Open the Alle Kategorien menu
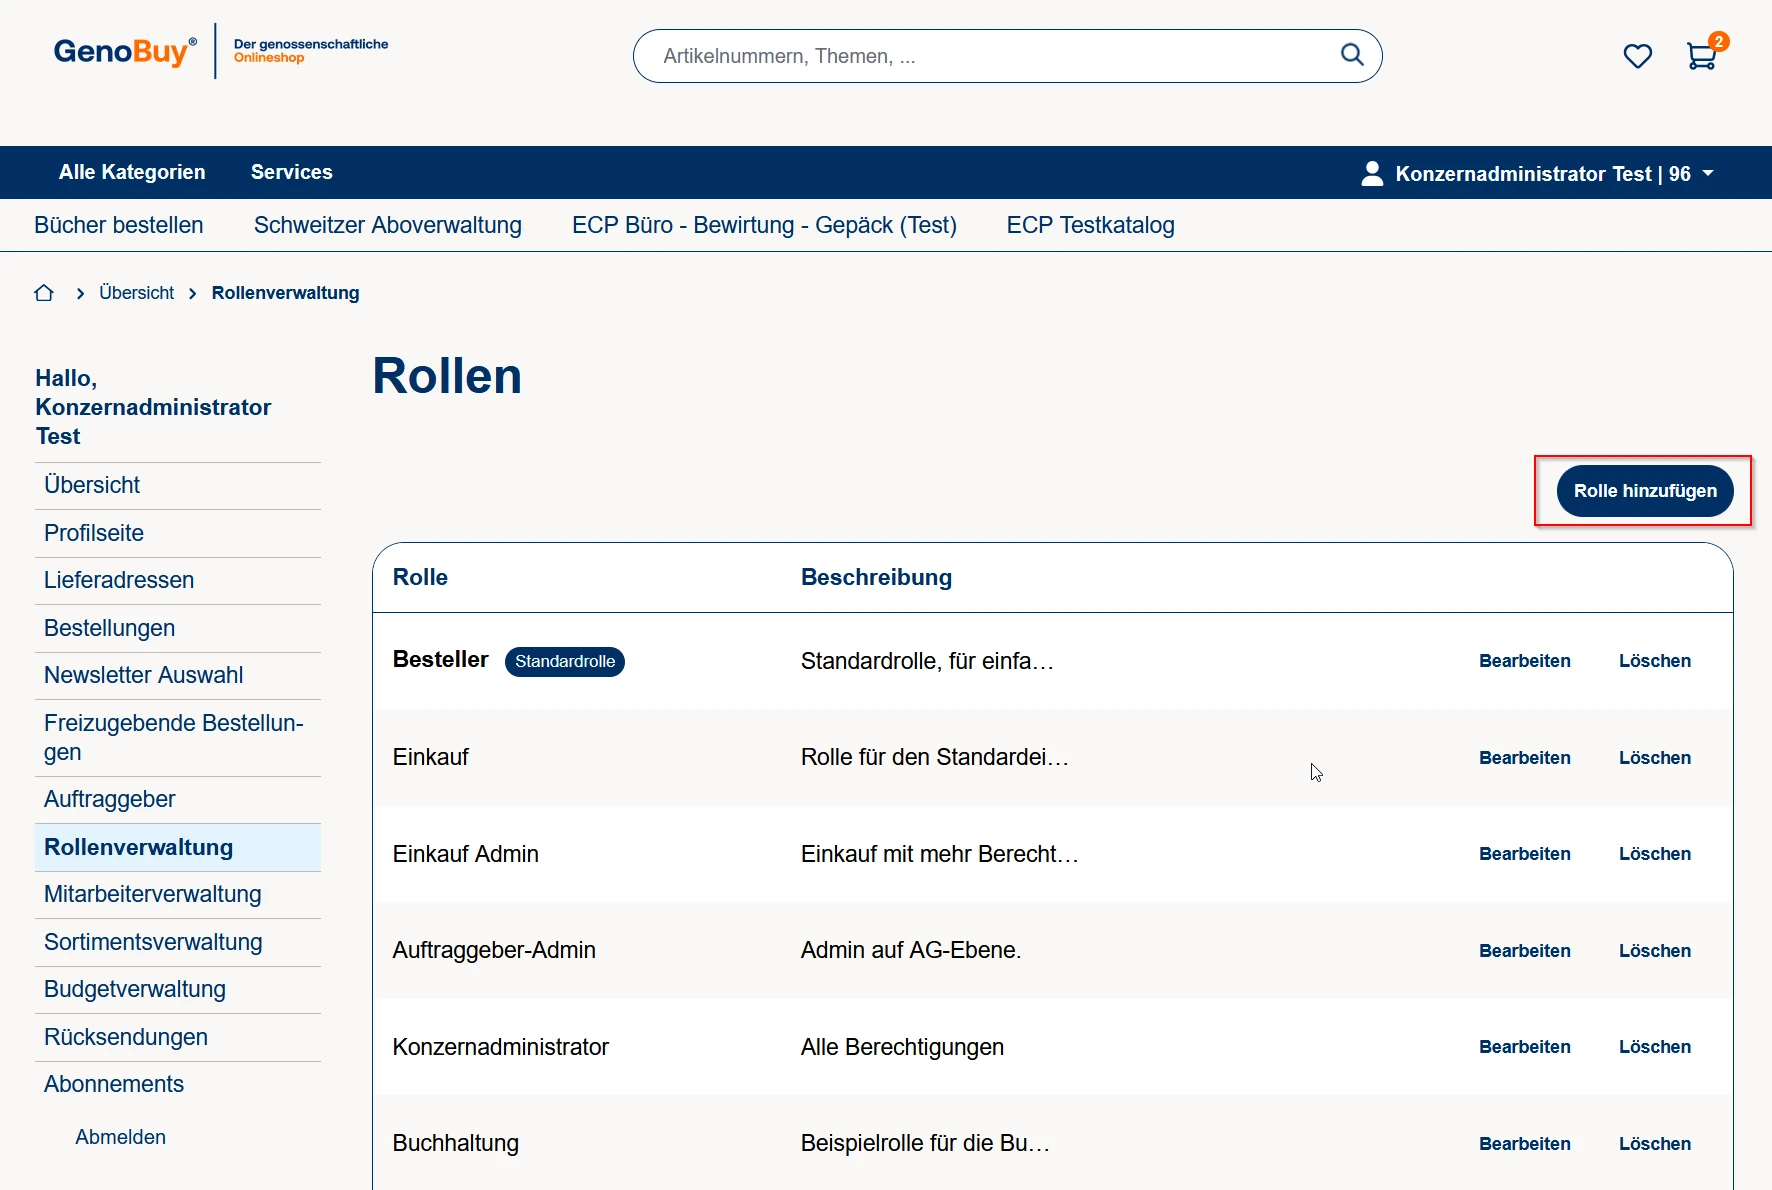Image resolution: width=1772 pixels, height=1190 pixels. (132, 172)
